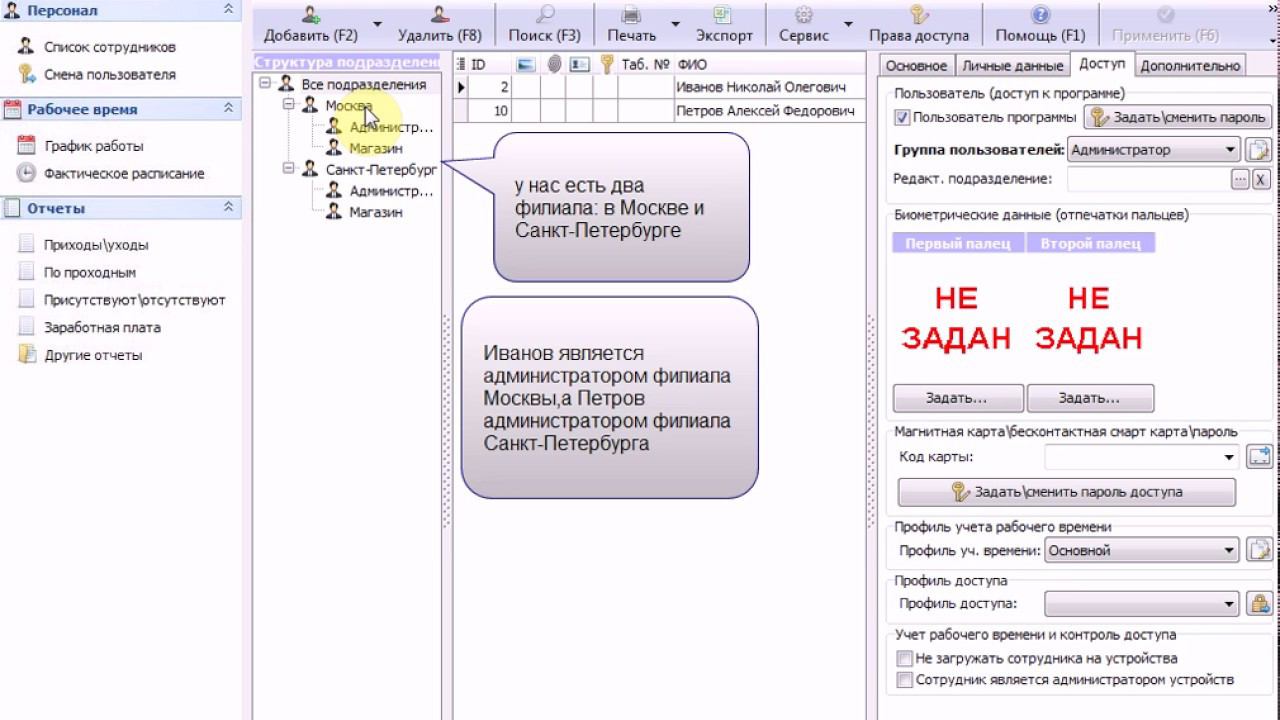Collapse the Отчеты sidebar section
Image resolution: width=1280 pixels, height=720 pixels.
click(x=228, y=207)
